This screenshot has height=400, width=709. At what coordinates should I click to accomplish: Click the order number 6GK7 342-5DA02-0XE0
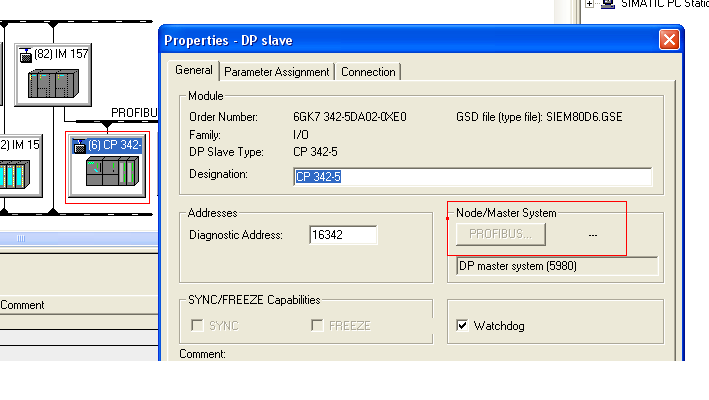click(350, 117)
